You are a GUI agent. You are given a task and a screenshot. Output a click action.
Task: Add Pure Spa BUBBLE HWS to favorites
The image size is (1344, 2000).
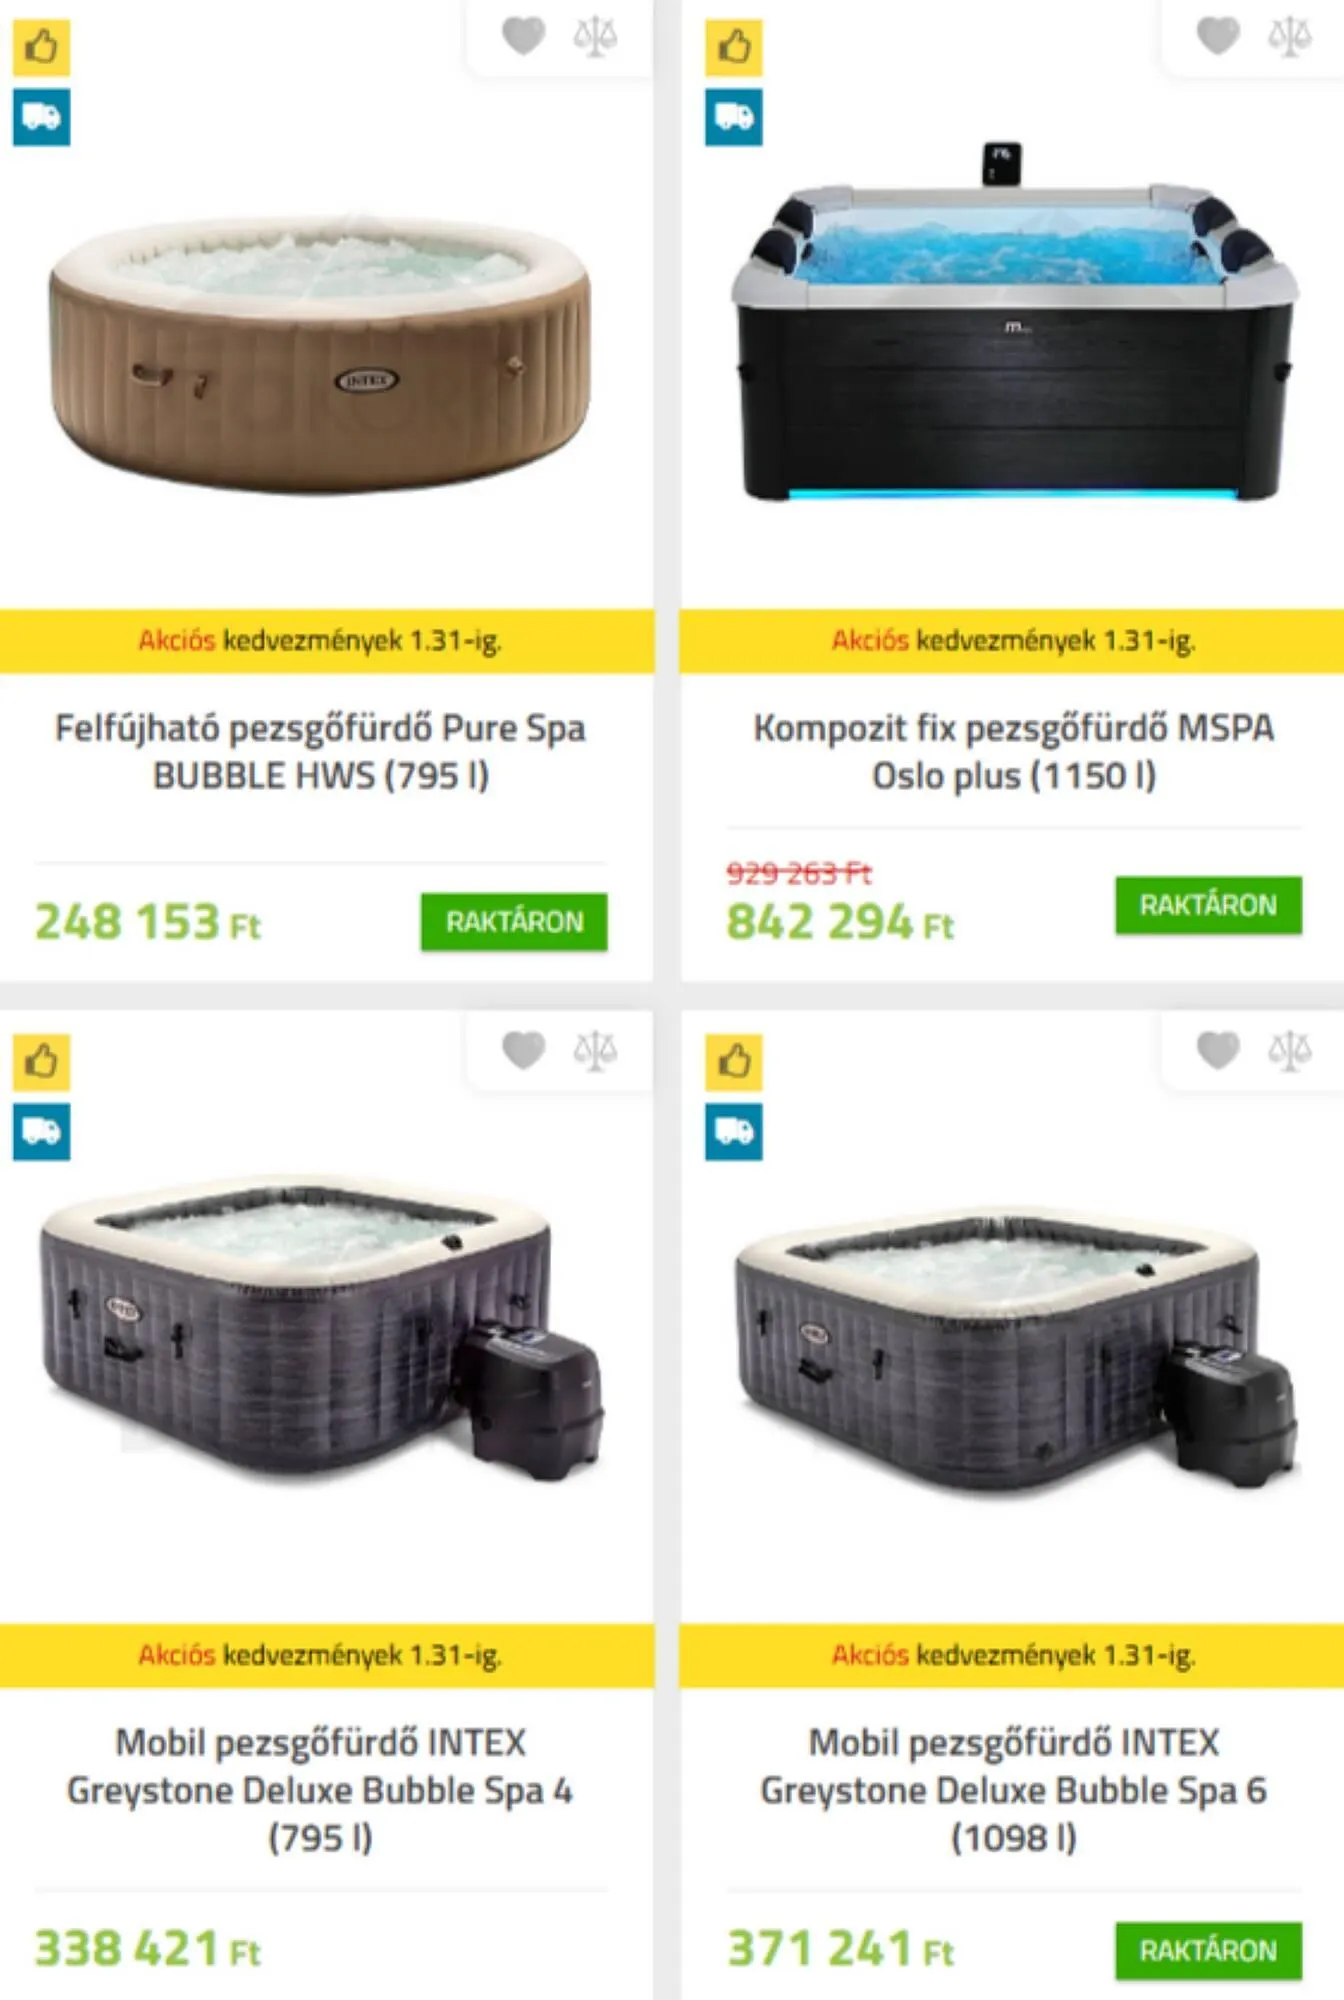[x=523, y=36]
